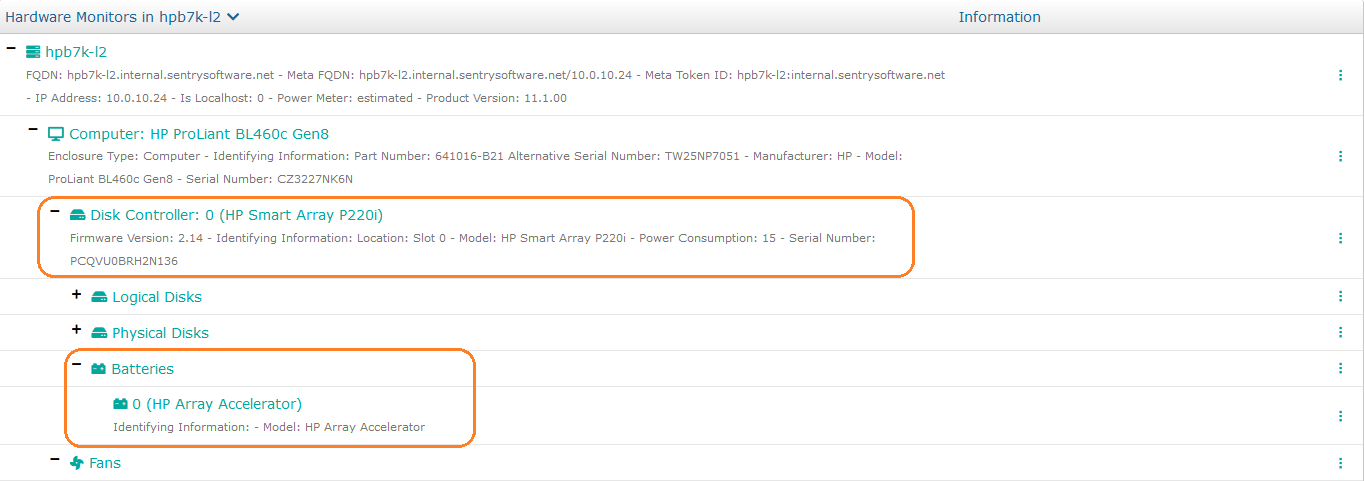The width and height of the screenshot is (1364, 481).
Task: Click the hpb7k-l2 server icon
Action: 33,52
